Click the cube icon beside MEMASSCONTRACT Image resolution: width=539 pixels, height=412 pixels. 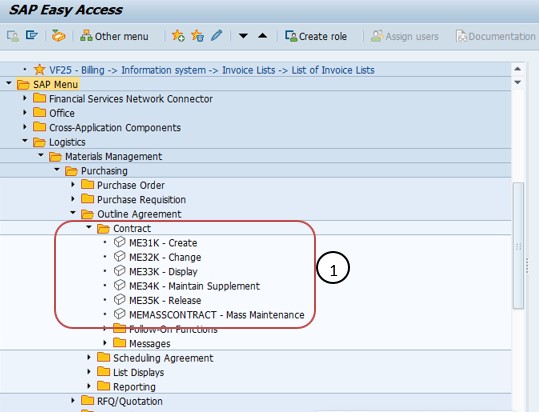[119, 314]
